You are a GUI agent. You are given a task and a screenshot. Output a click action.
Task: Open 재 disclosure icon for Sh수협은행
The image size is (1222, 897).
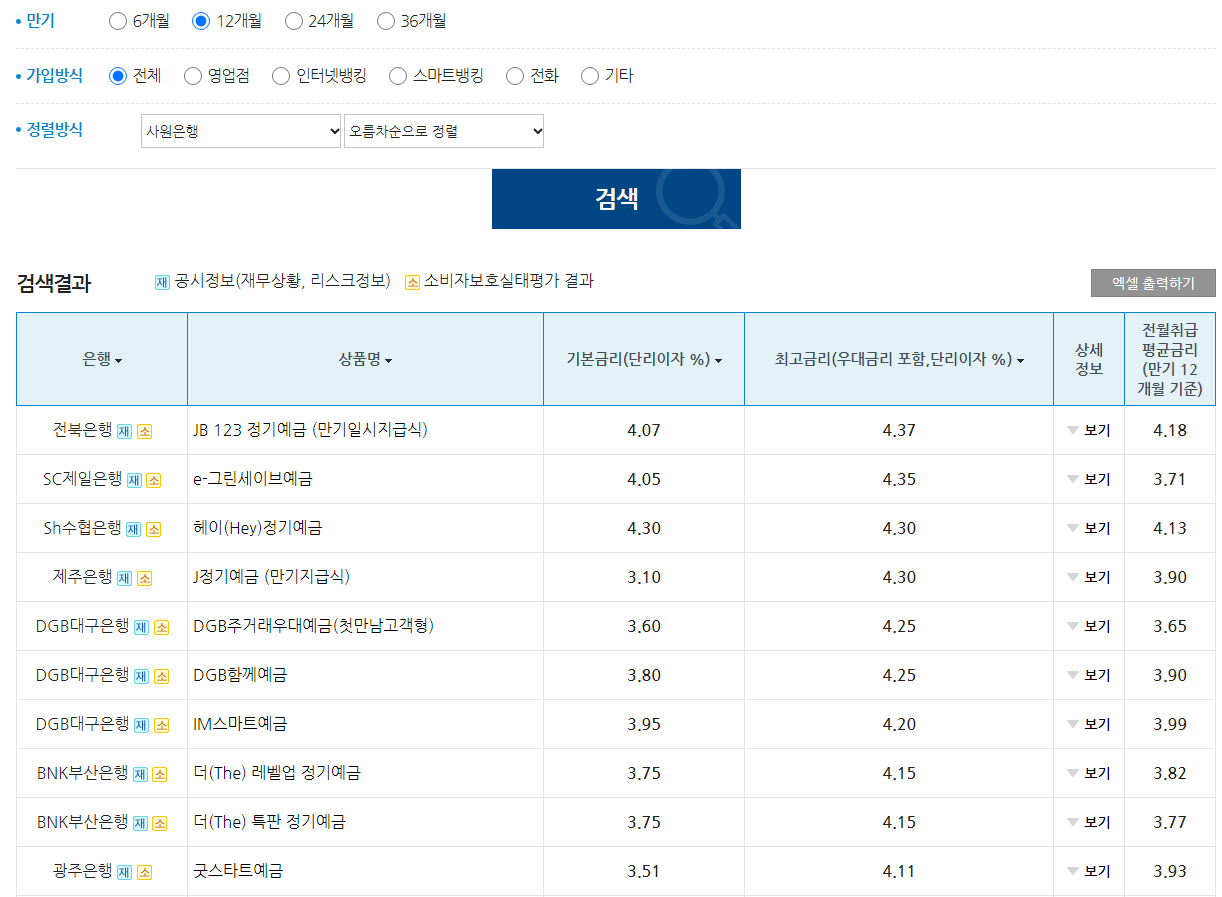pos(133,529)
